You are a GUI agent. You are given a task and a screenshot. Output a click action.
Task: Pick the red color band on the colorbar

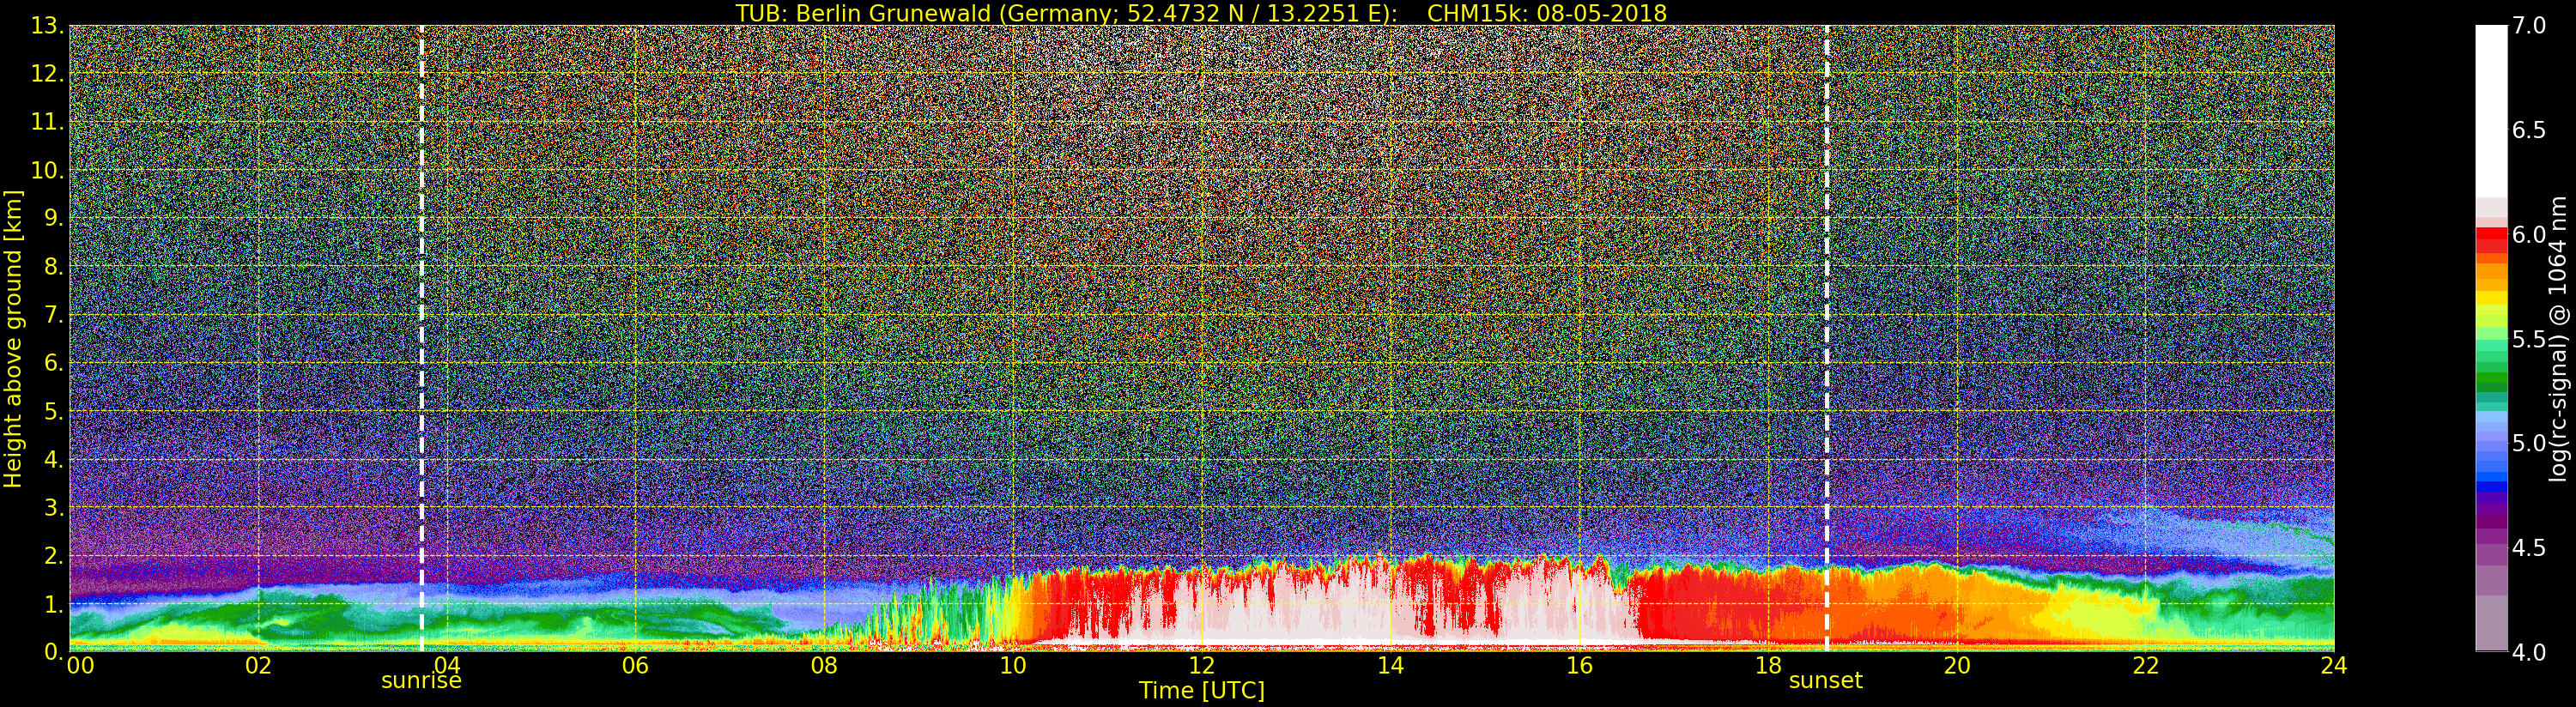[2491, 240]
